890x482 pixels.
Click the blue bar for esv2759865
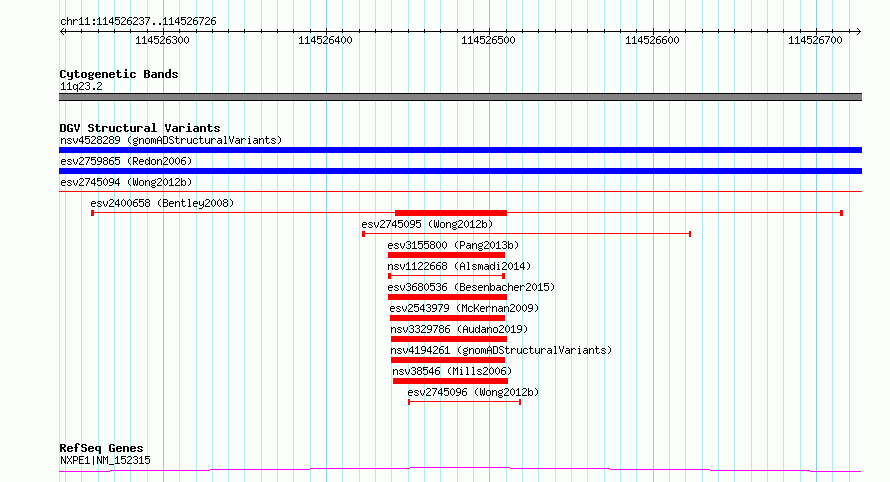(x=460, y=171)
